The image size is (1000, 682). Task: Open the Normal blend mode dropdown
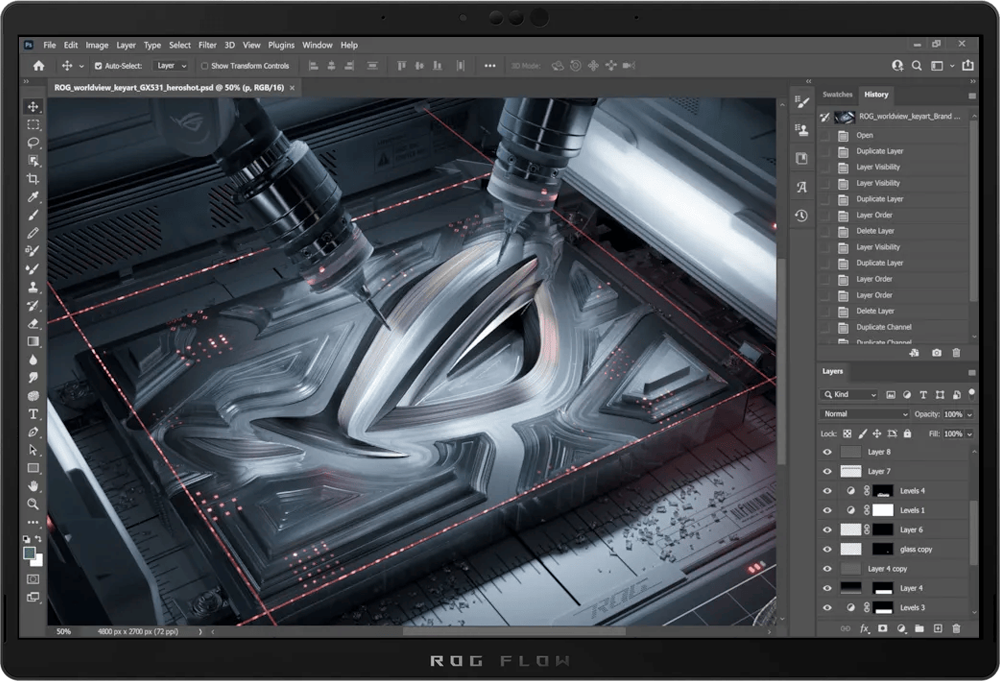coord(864,414)
